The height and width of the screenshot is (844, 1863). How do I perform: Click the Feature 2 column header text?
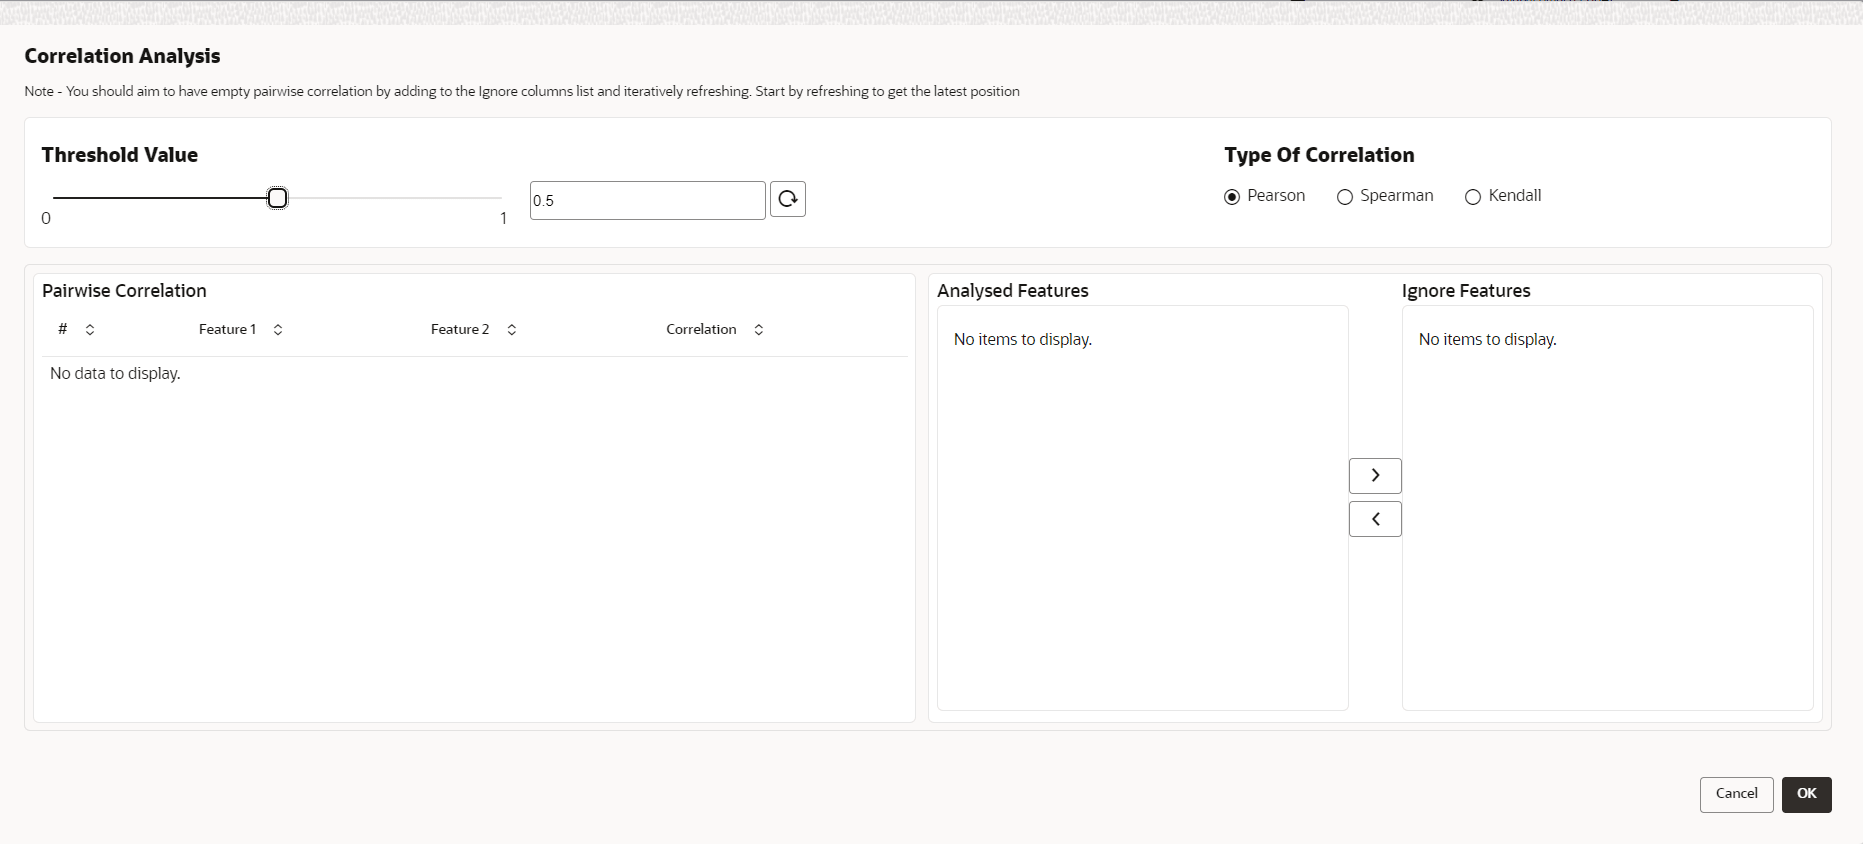(460, 329)
